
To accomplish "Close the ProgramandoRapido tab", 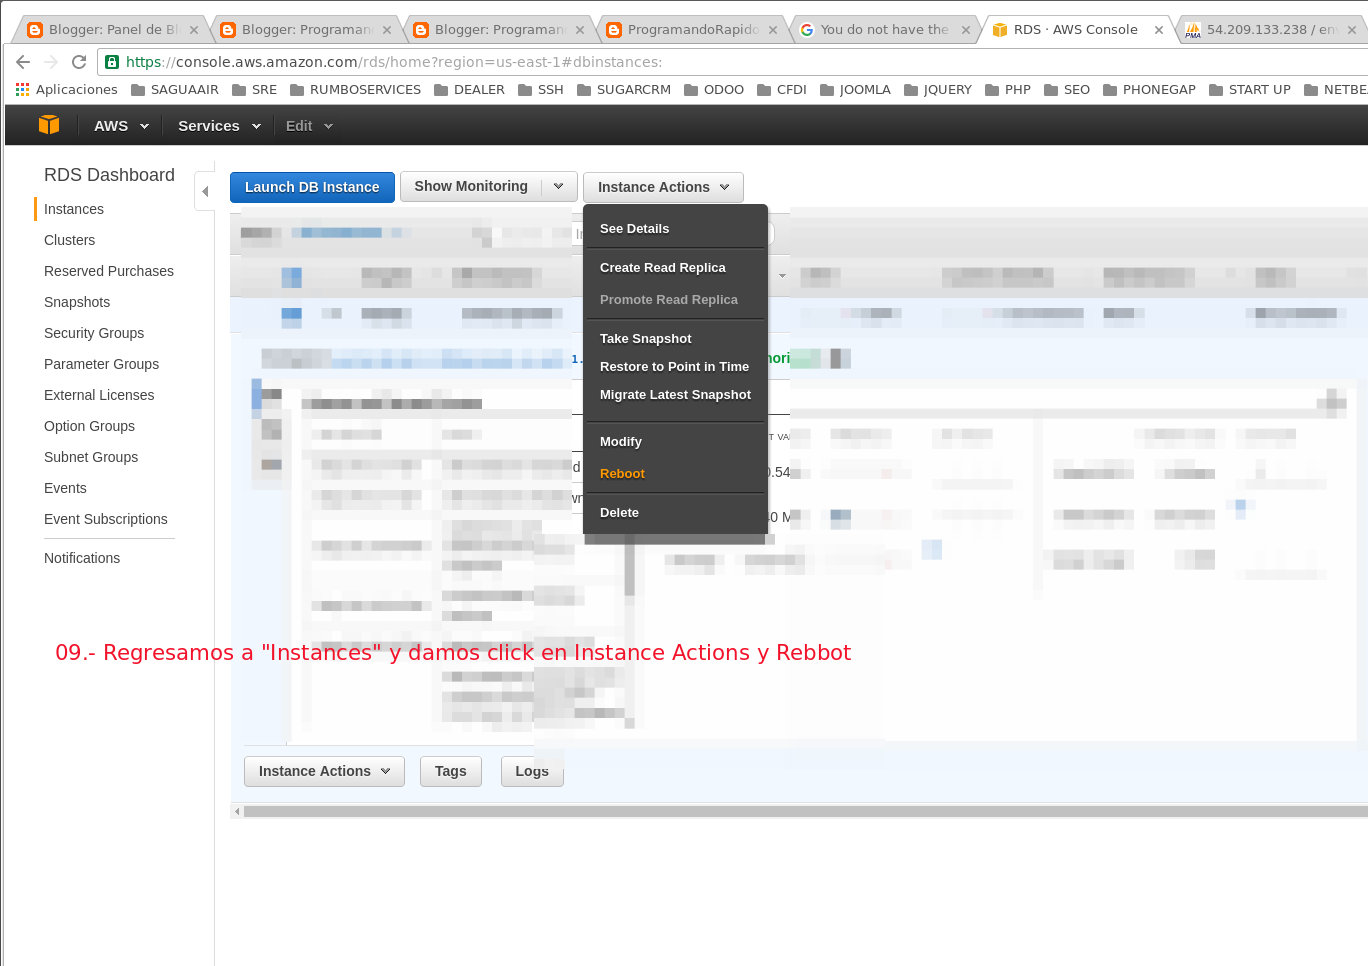I will pos(773,30).
